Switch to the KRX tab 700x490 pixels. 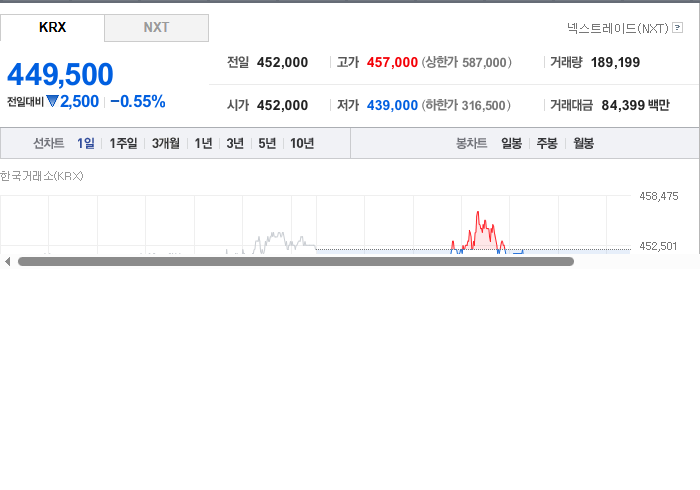click(52, 28)
